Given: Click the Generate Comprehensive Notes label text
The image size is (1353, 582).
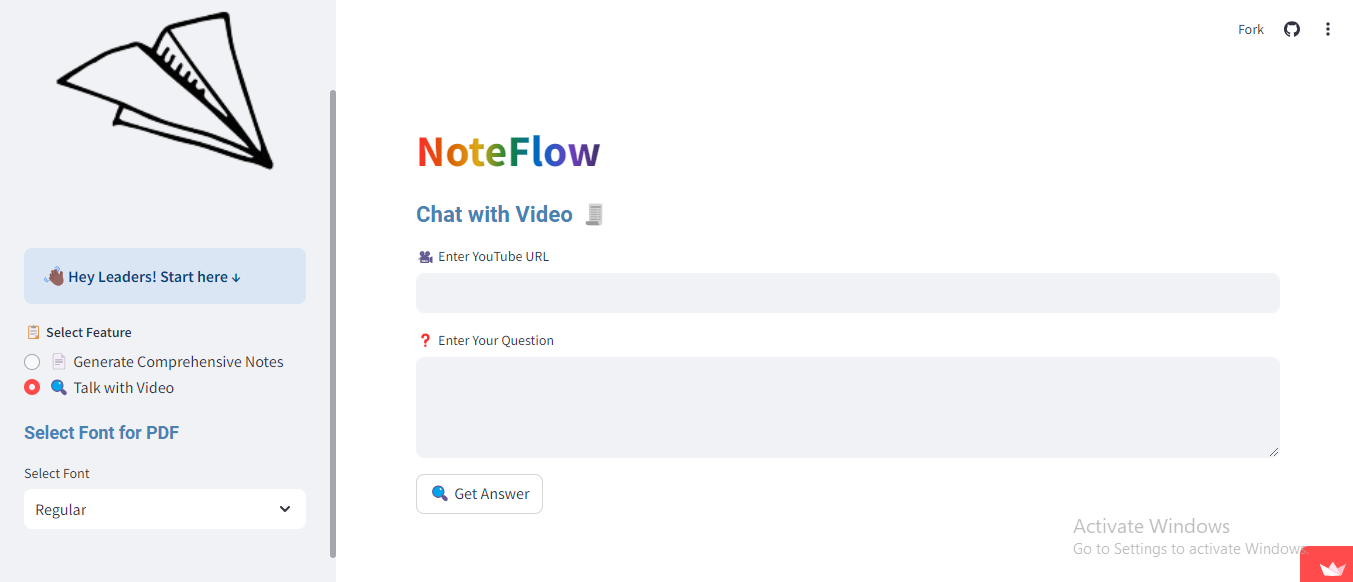Looking at the screenshot, I should pos(178,362).
